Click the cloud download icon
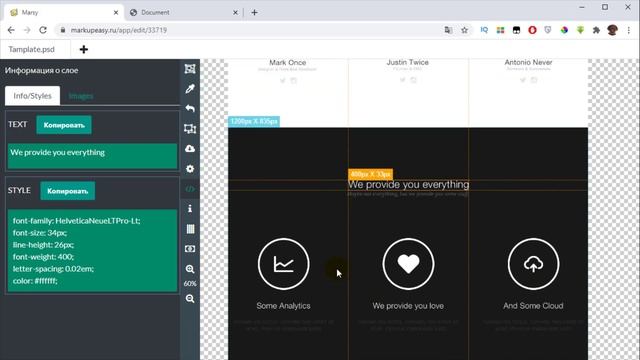The image size is (640, 360). (x=190, y=149)
